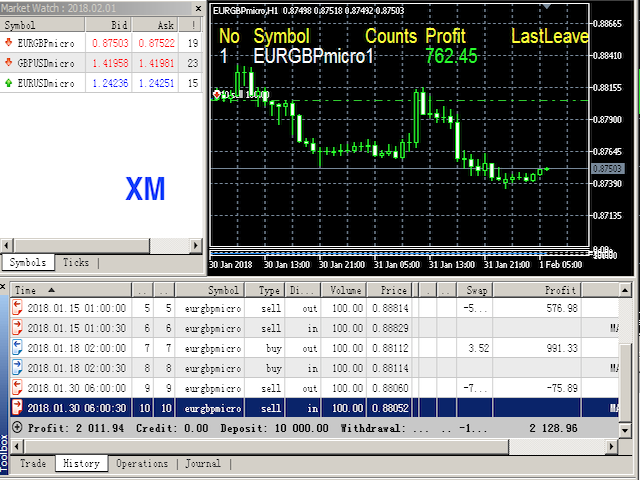Click the deal icon for 2018.01.18 02:00:00
This screenshot has width=640, height=480.
tap(17, 348)
